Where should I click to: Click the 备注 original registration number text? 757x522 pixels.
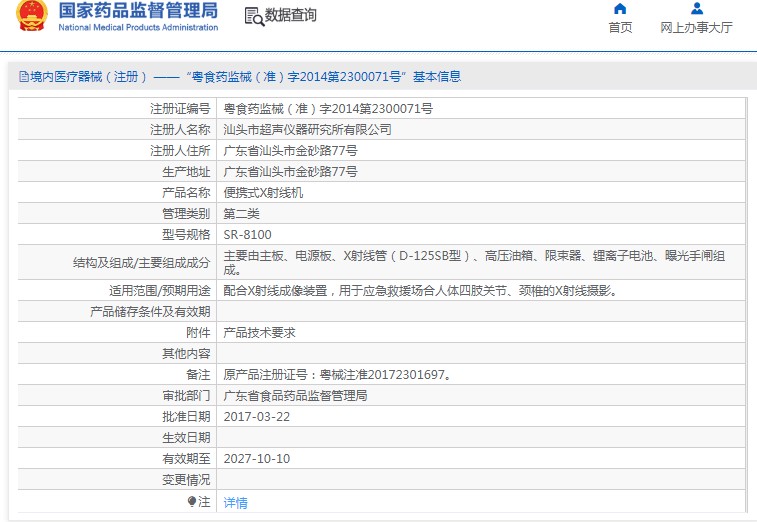pyautogui.click(x=337, y=374)
